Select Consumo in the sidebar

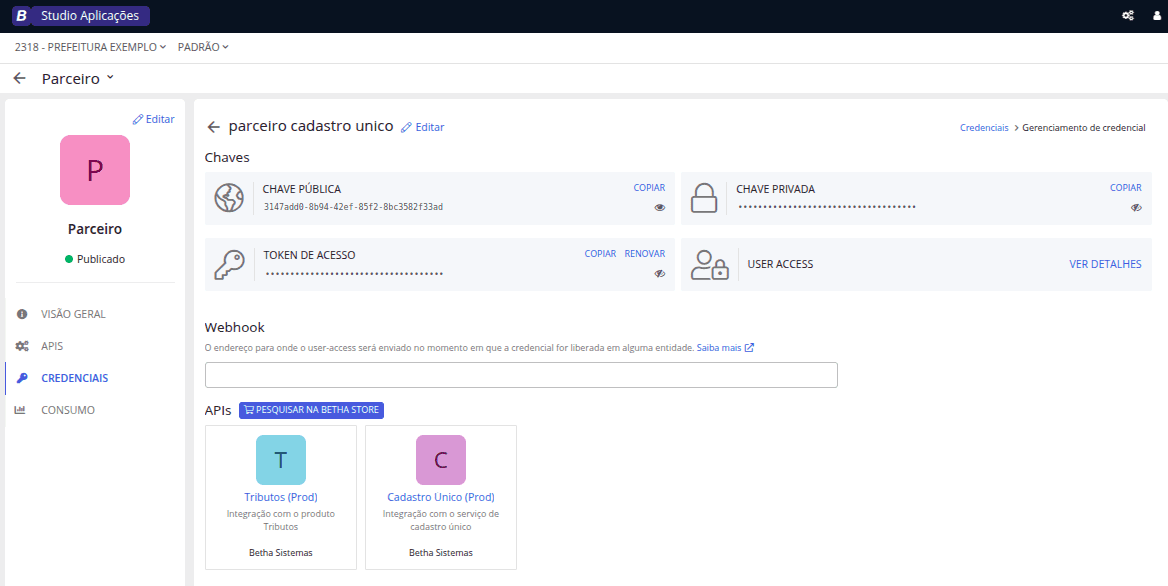click(67, 410)
